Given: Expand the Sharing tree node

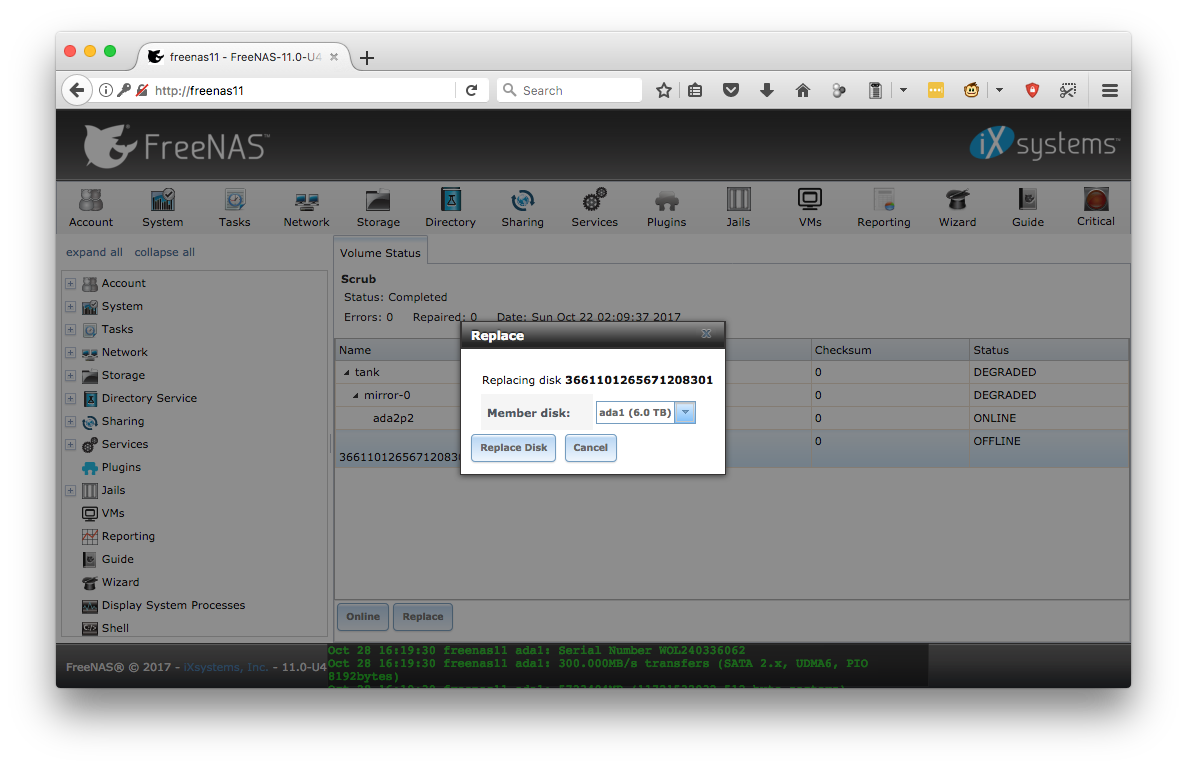Looking at the screenshot, I should click(x=70, y=421).
